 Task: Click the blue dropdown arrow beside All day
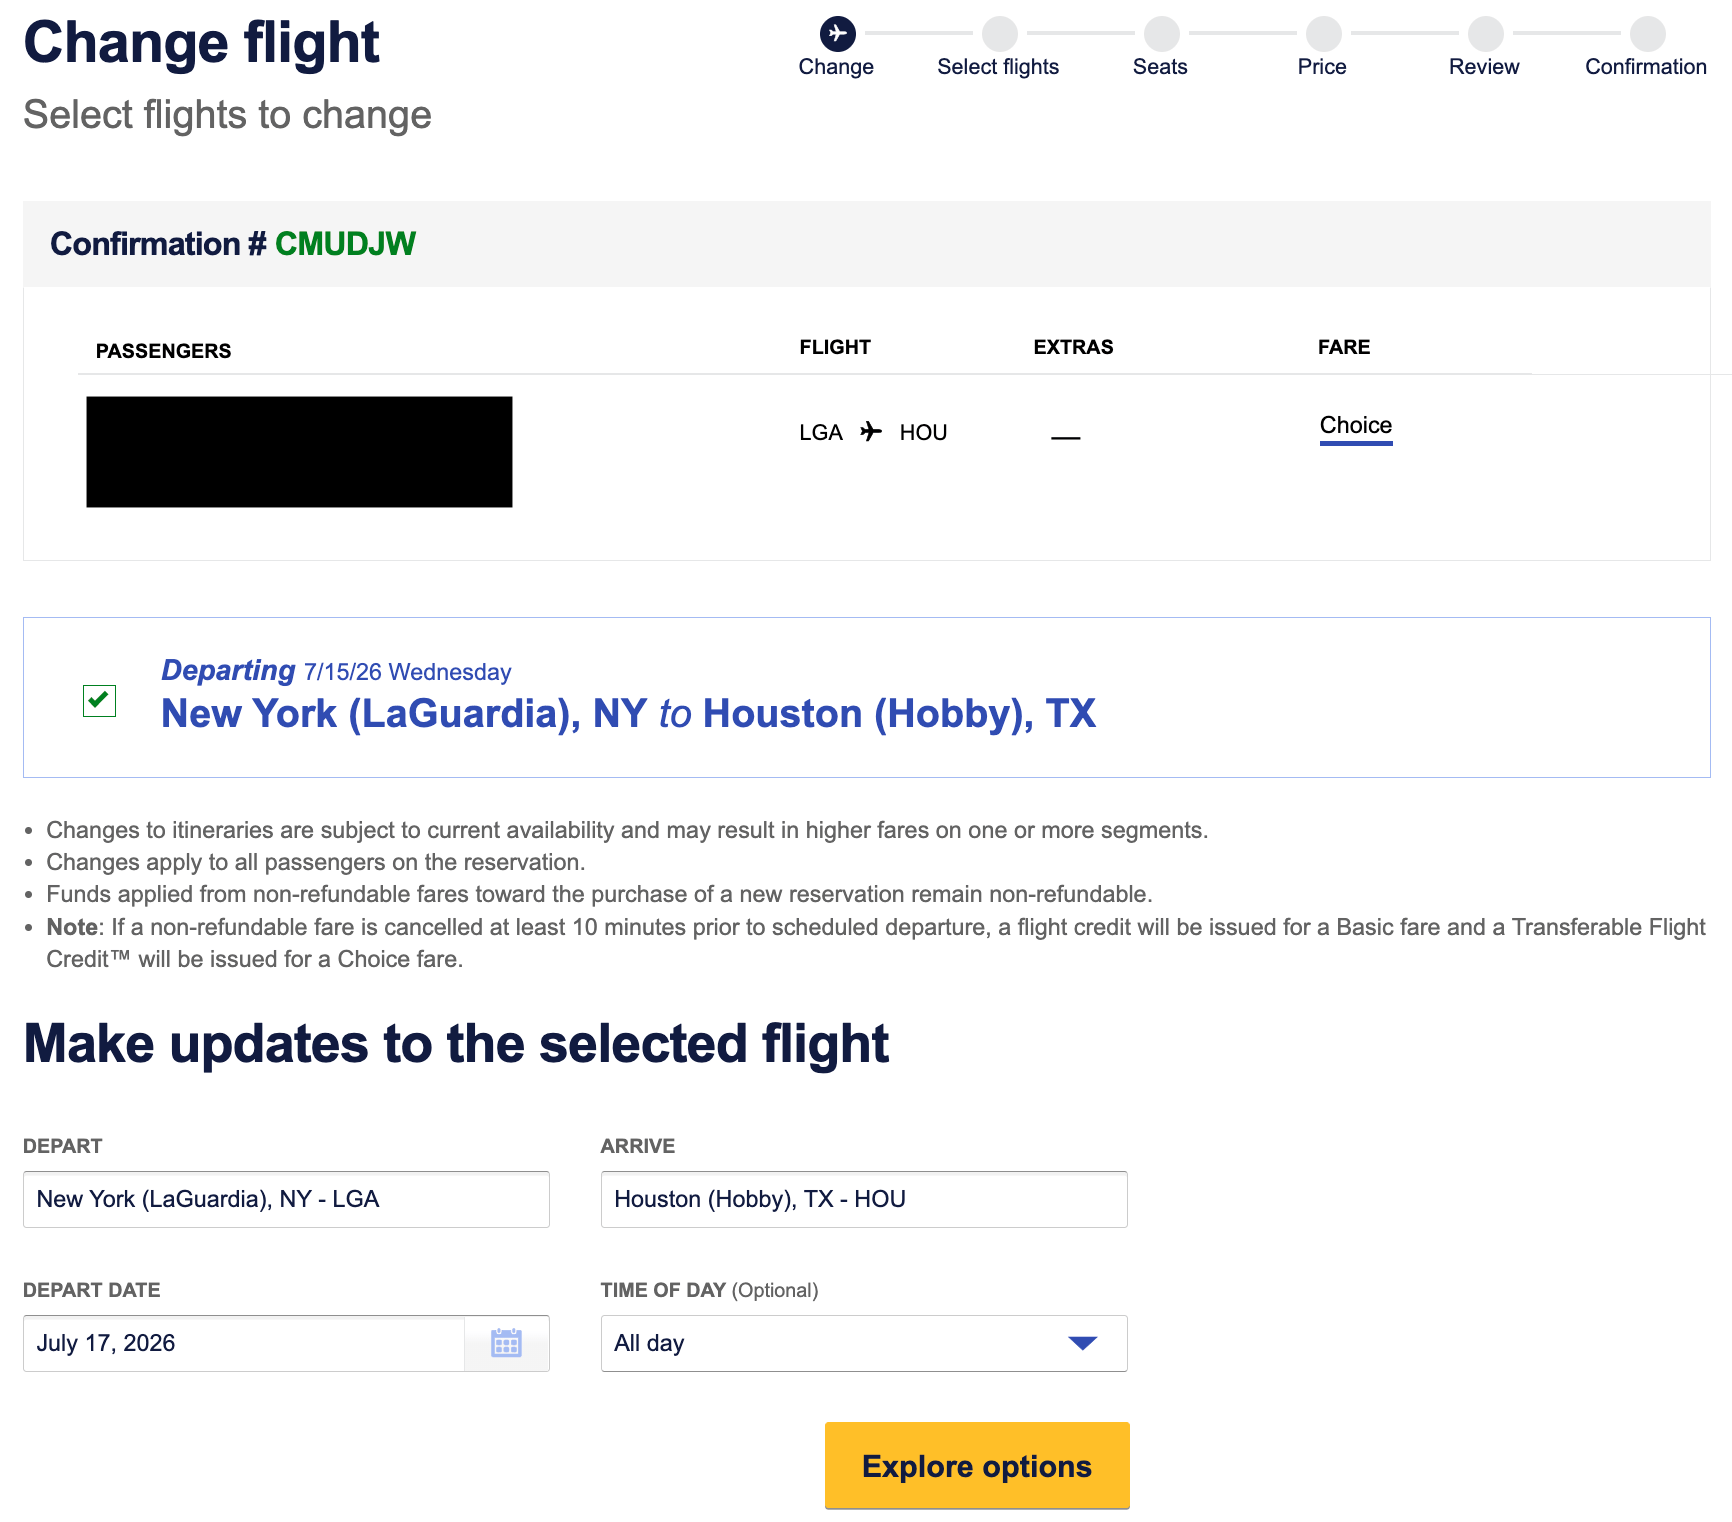pos(1082,1343)
